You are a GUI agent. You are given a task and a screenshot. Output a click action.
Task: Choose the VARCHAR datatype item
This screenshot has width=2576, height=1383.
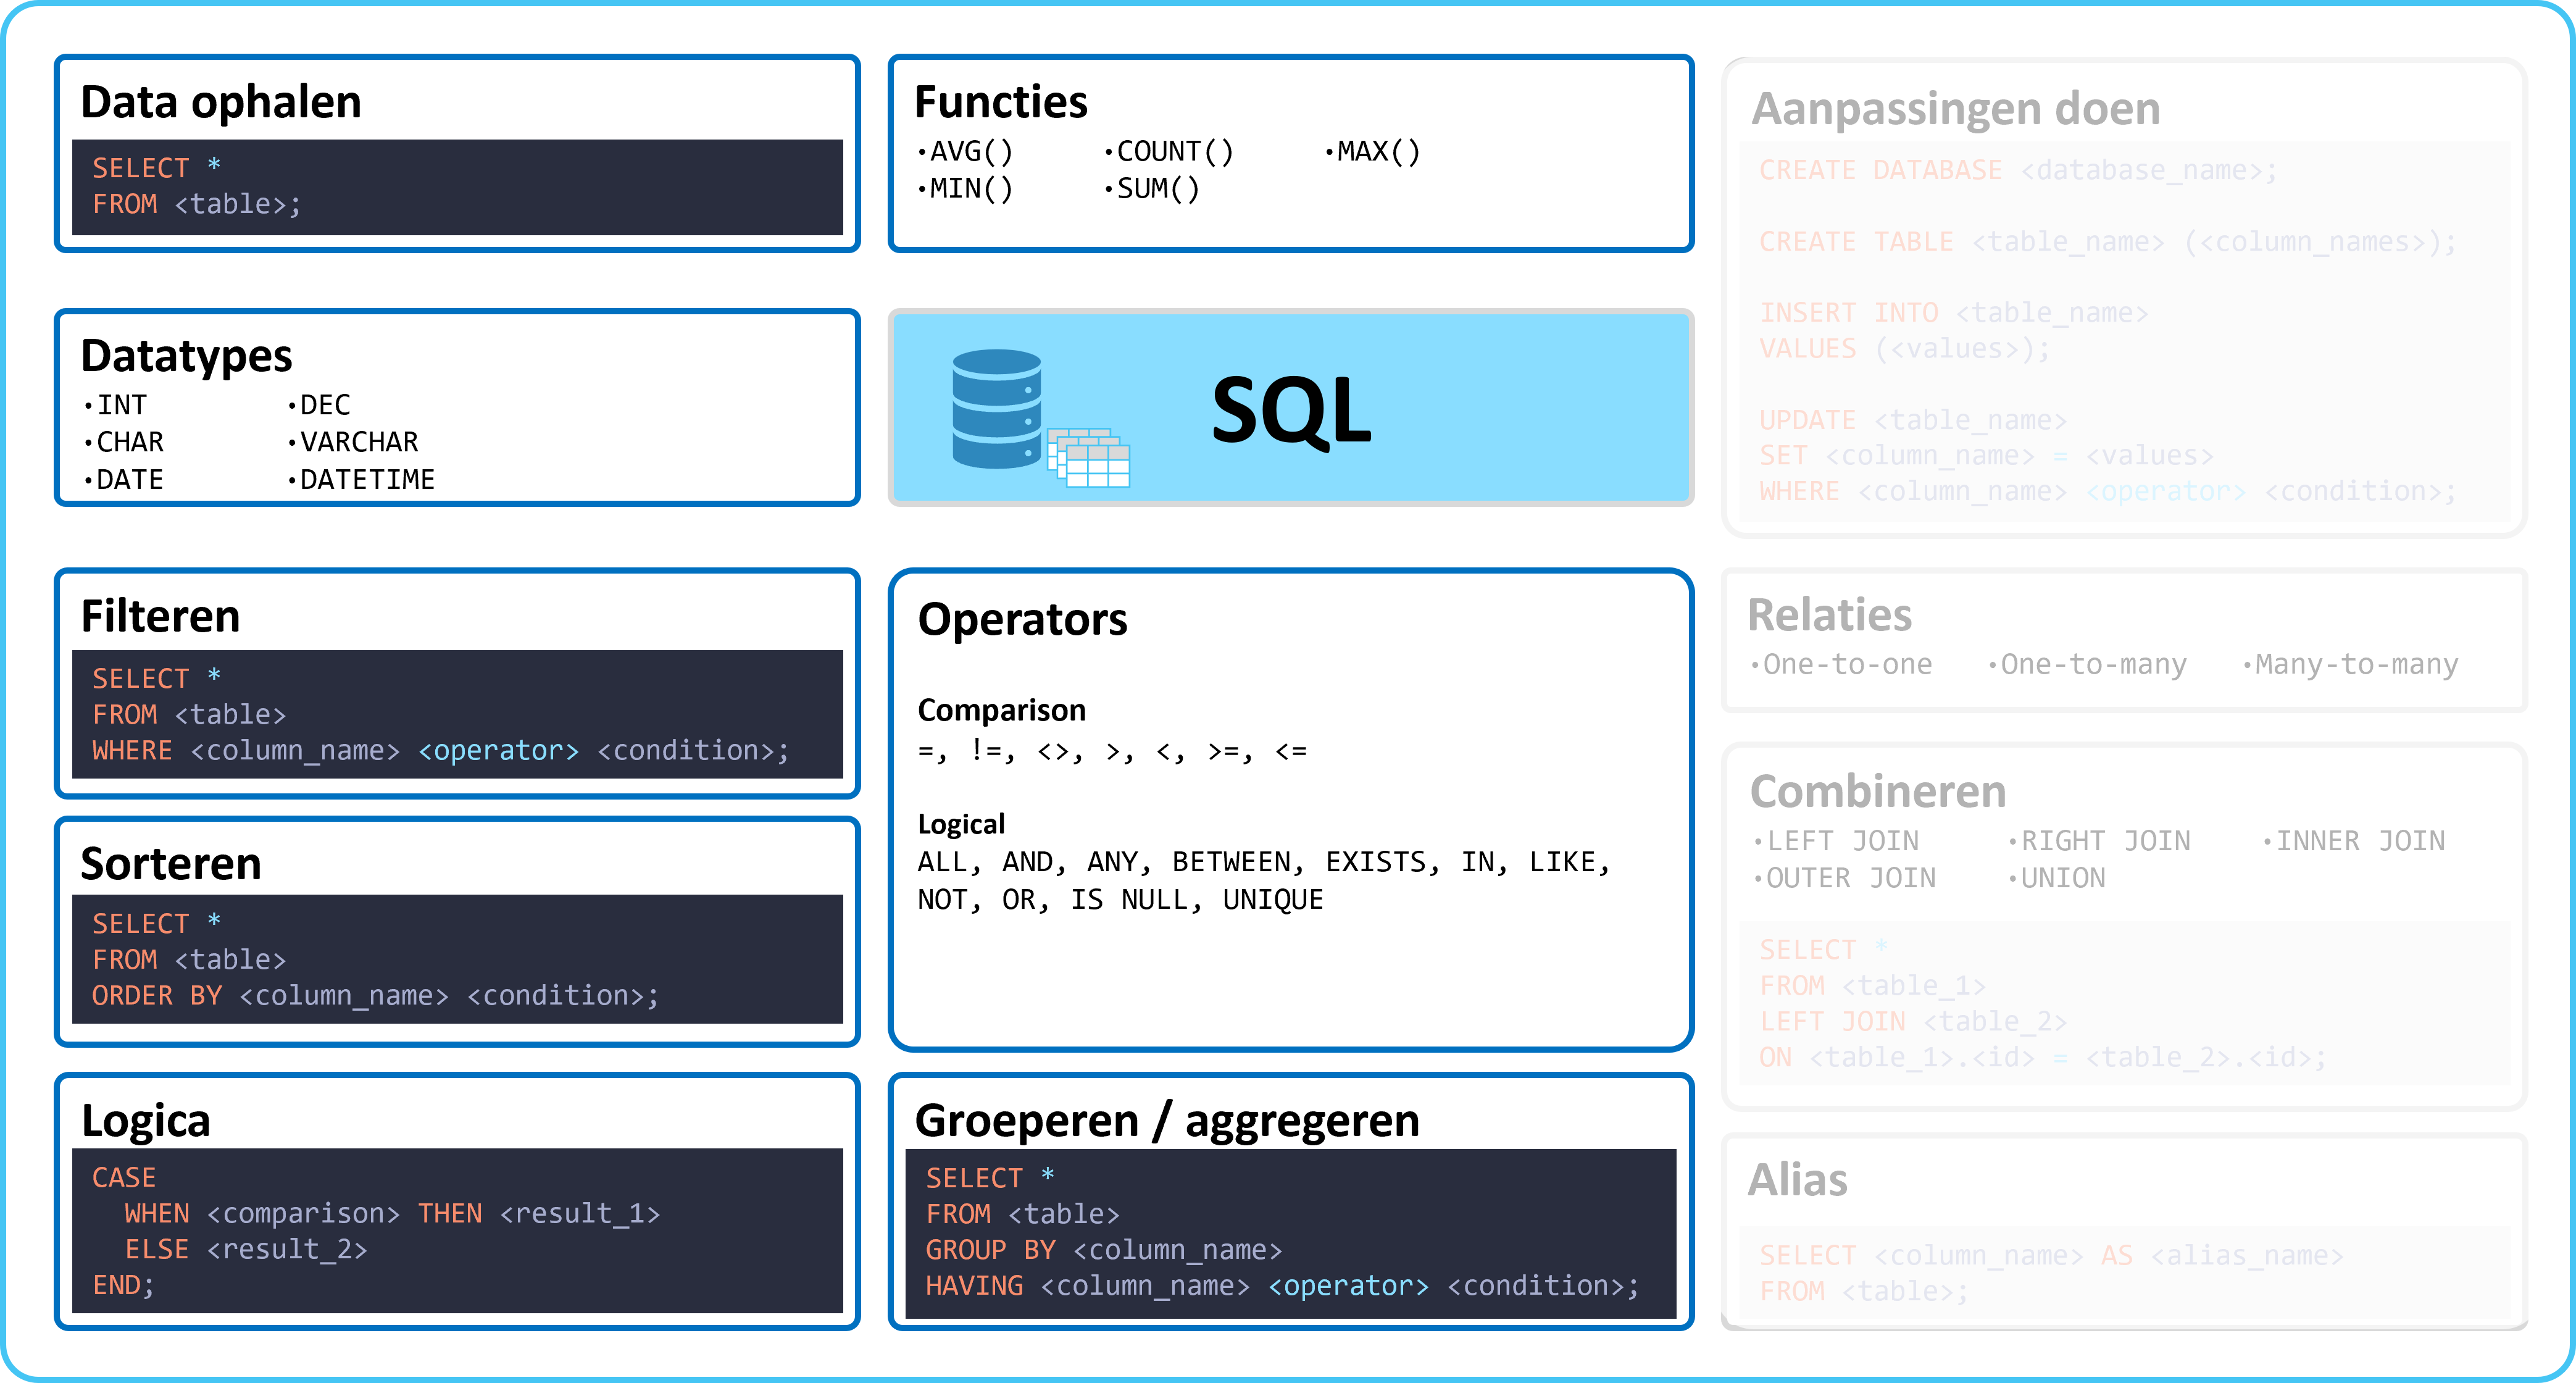tap(353, 442)
